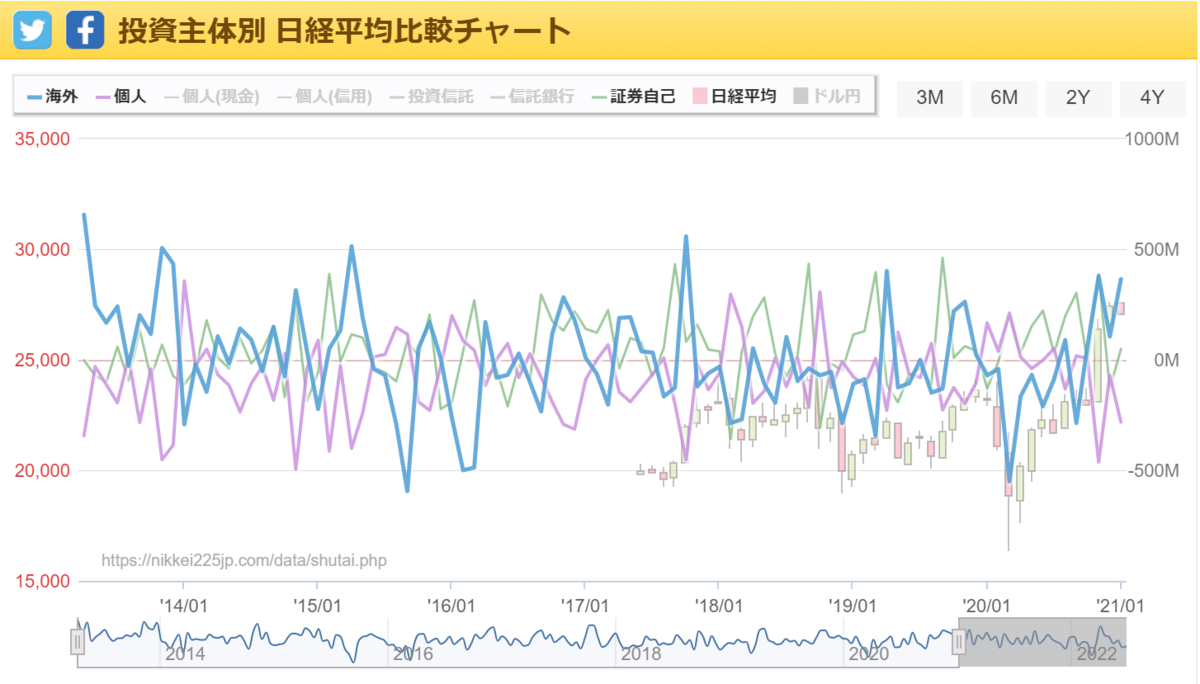
Task: Click the '14/01 x-axis label
Action: point(184,605)
